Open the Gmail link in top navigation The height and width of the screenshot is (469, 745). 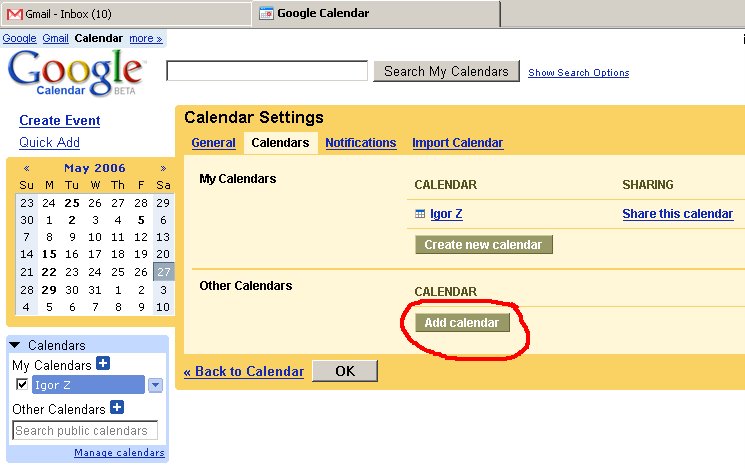[x=56, y=38]
